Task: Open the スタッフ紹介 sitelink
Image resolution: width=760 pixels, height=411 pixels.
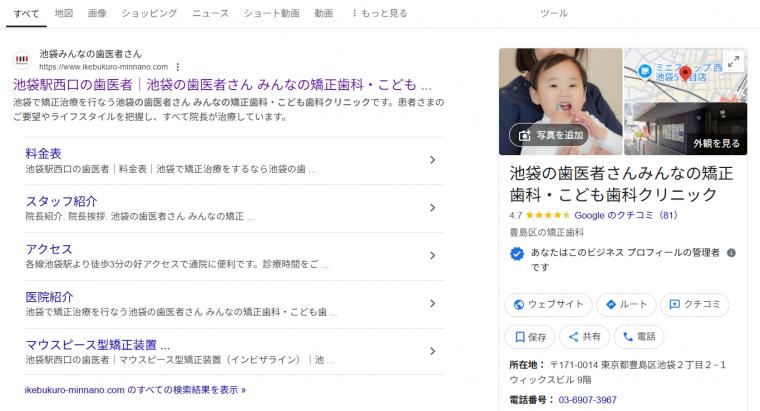Action: (x=62, y=201)
